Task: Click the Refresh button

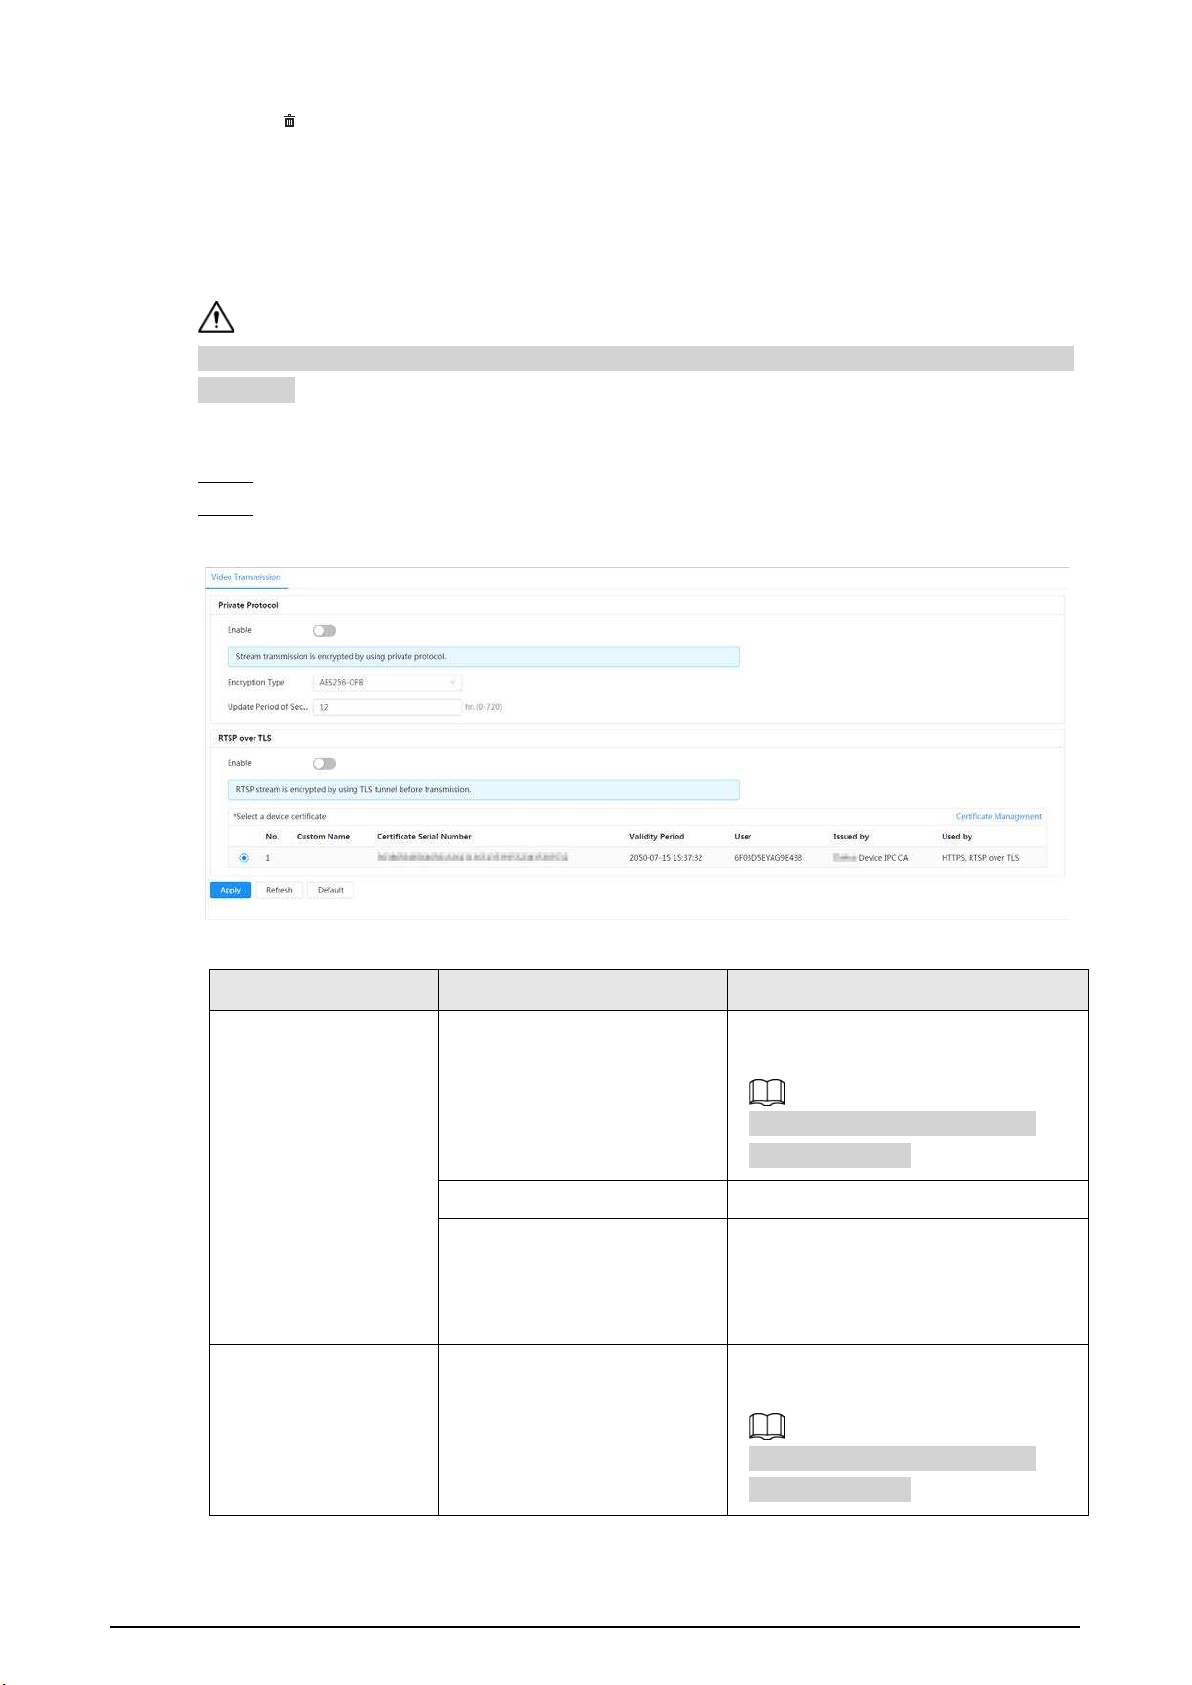Action: click(x=279, y=890)
